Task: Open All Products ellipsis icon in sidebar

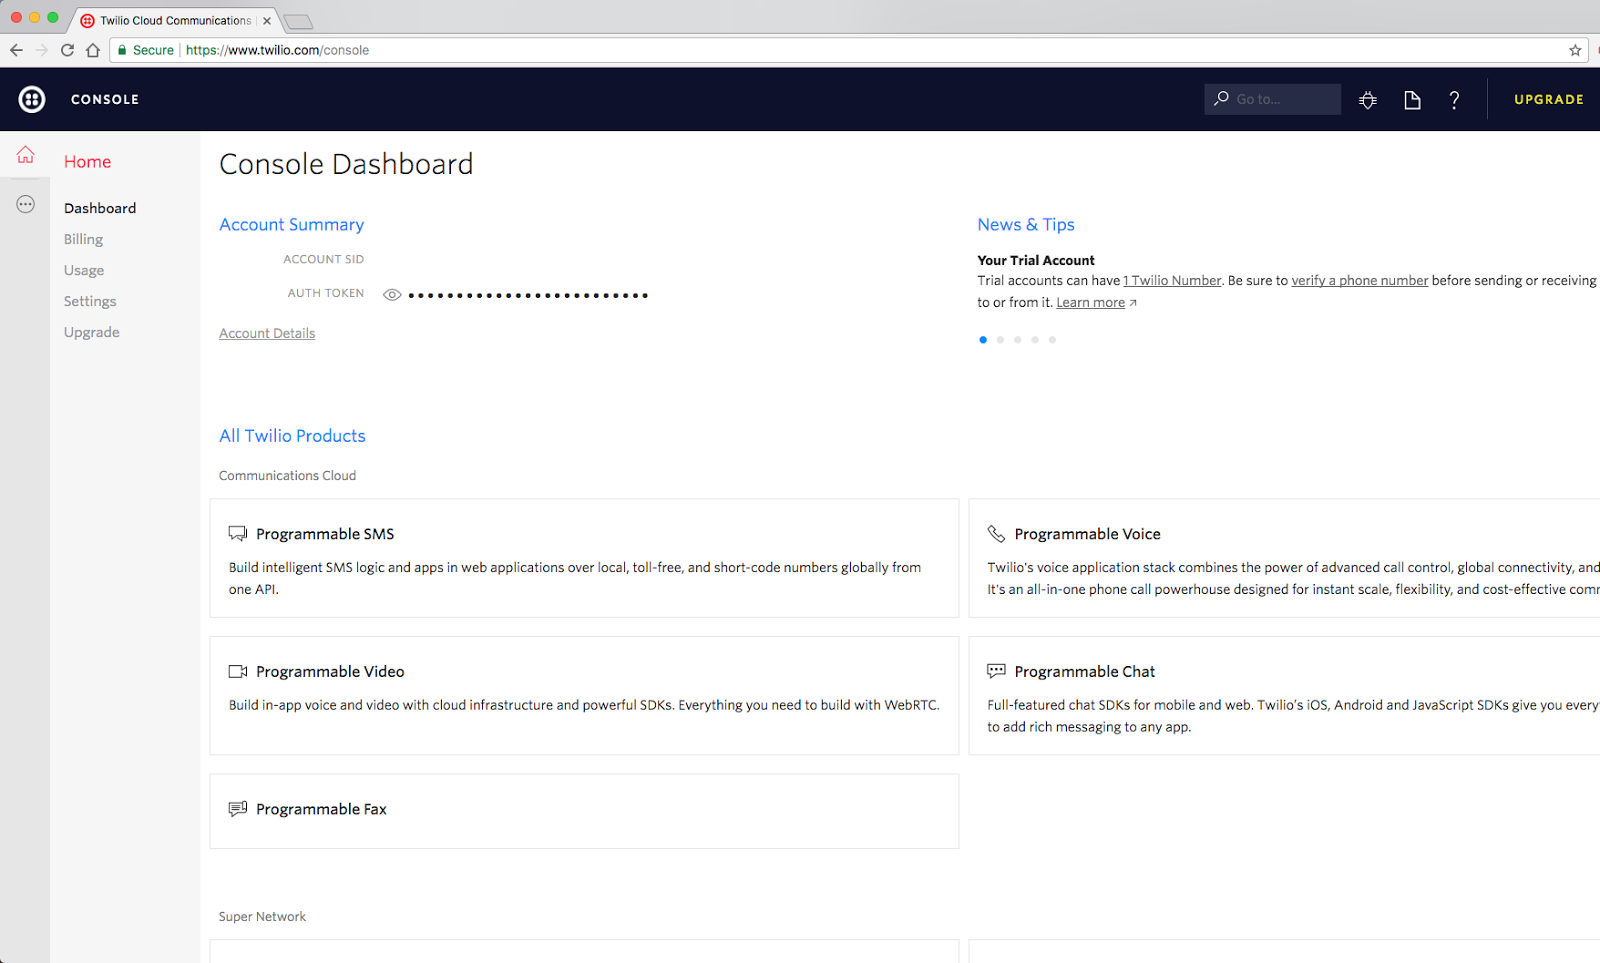Action: pyautogui.click(x=25, y=204)
